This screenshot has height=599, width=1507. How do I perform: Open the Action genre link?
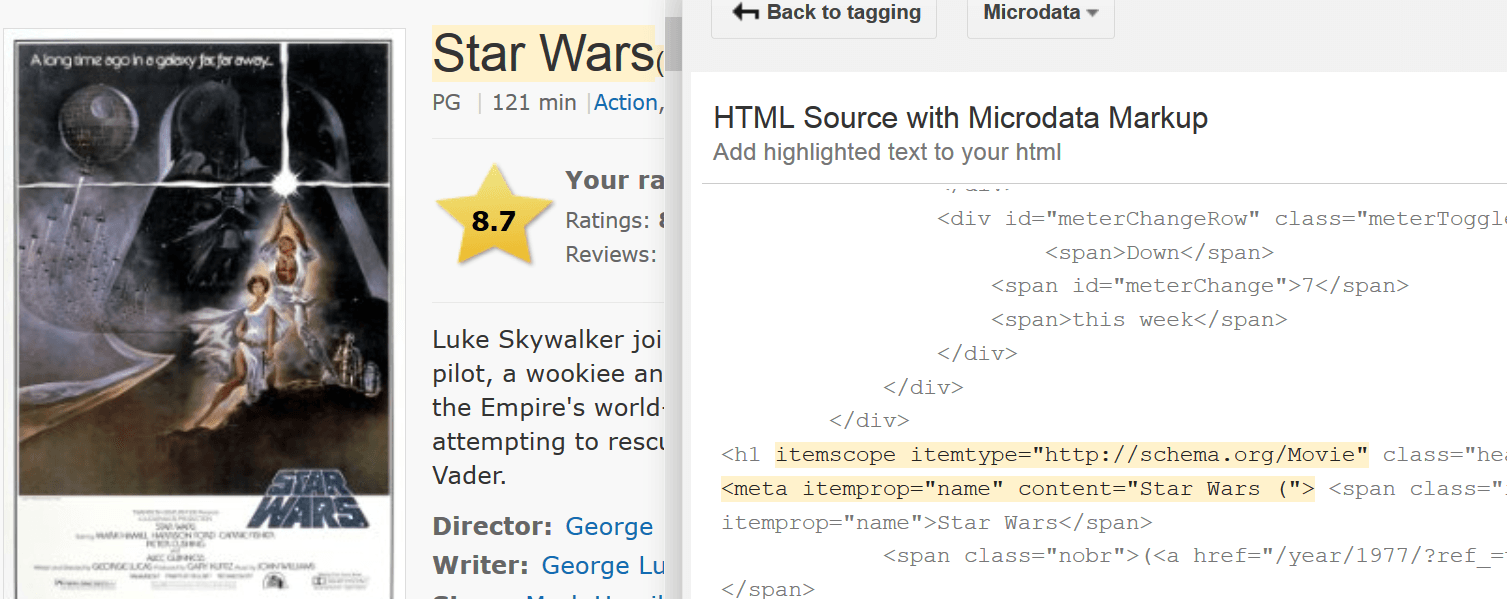tap(626, 102)
